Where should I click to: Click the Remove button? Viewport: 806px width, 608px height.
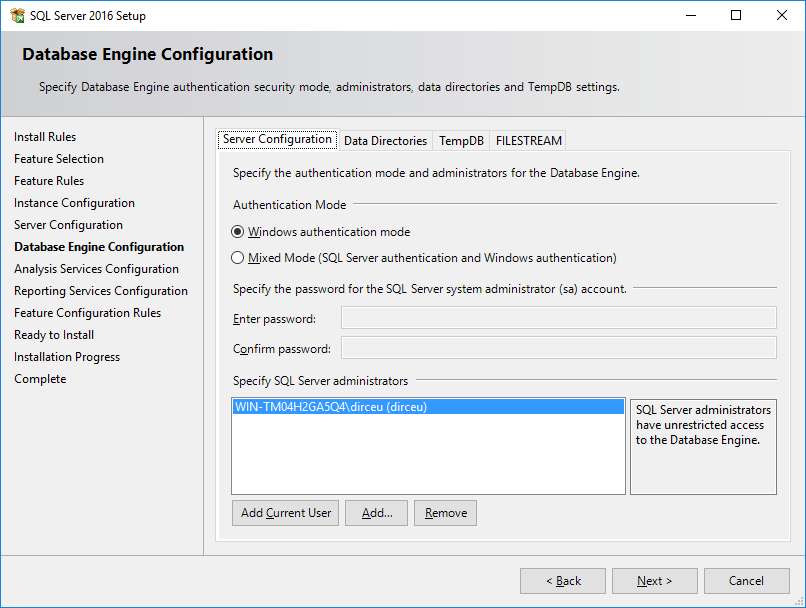point(445,513)
